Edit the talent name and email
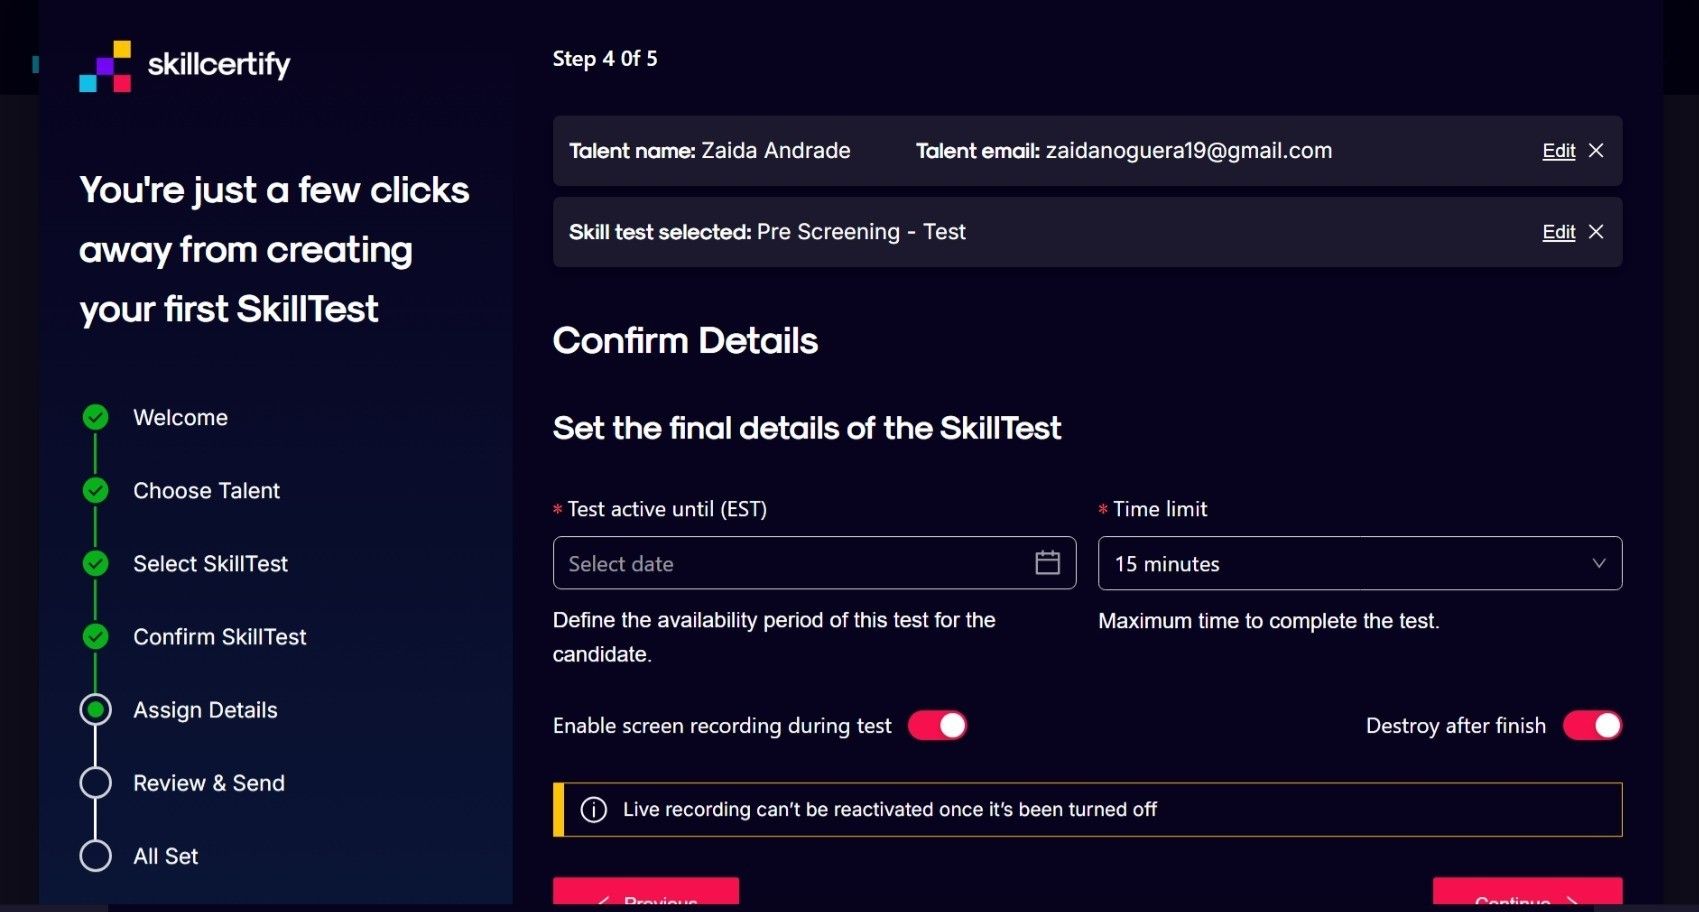The height and width of the screenshot is (912, 1699). click(x=1558, y=151)
